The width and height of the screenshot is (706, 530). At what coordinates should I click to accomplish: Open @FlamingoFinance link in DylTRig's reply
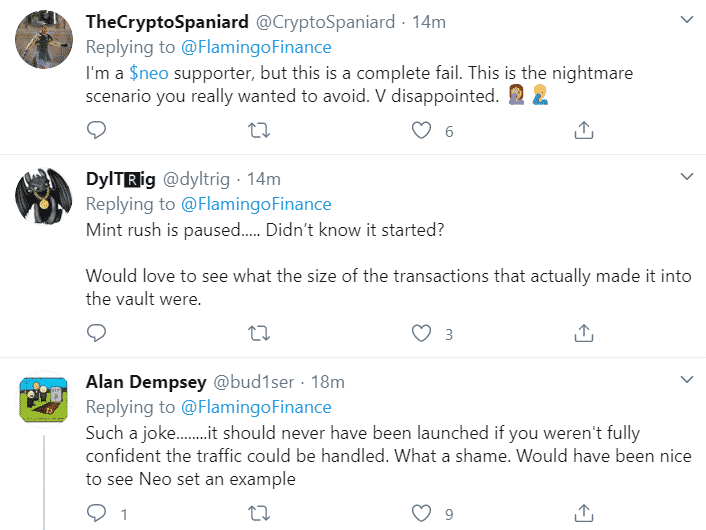255,204
